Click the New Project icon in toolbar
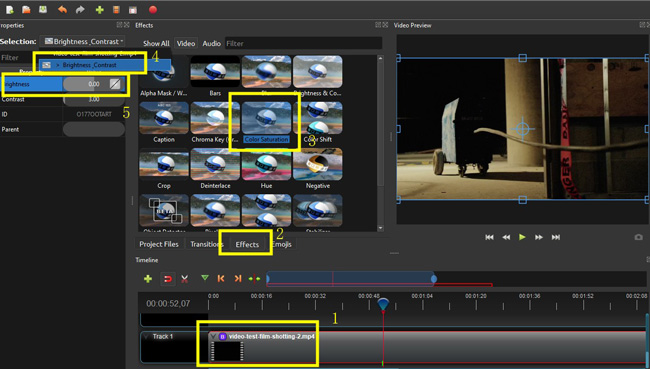The height and width of the screenshot is (369, 650). point(10,10)
